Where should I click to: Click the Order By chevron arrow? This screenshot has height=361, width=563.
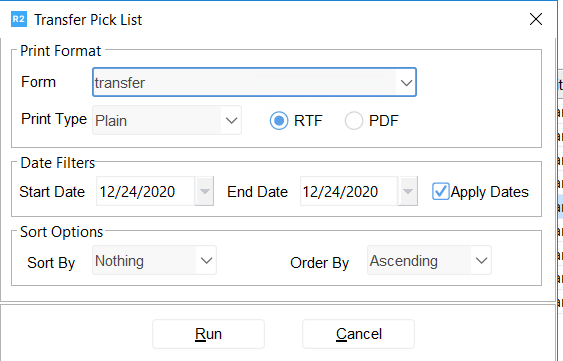[481, 260]
